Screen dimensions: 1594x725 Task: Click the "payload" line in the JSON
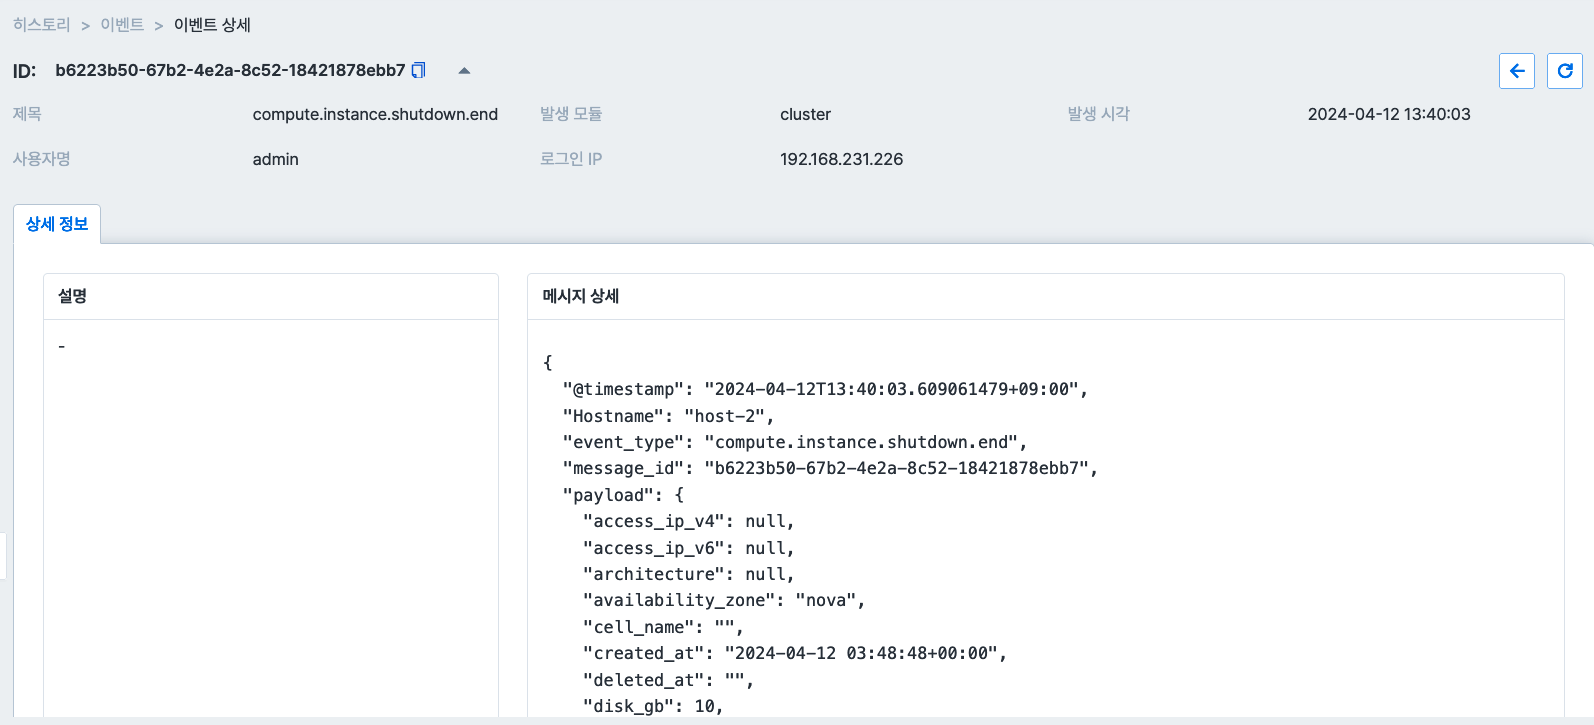623,495
